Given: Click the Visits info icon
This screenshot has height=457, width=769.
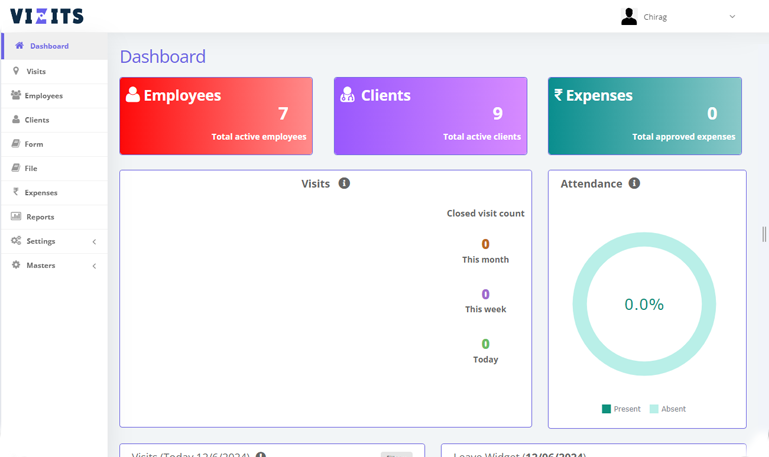Looking at the screenshot, I should click(x=344, y=184).
